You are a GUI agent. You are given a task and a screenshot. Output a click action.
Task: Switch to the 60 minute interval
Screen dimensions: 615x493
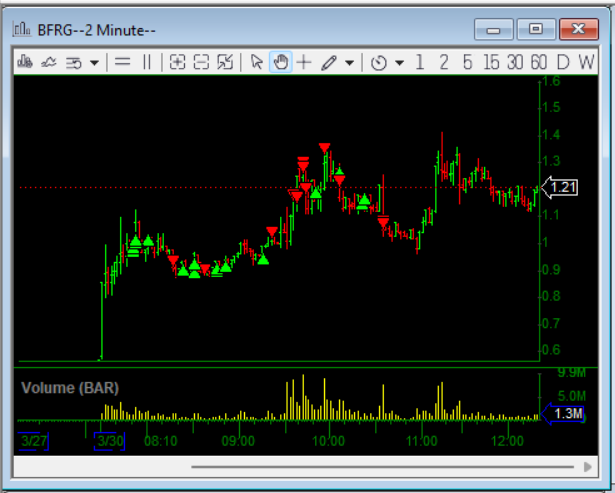point(539,62)
